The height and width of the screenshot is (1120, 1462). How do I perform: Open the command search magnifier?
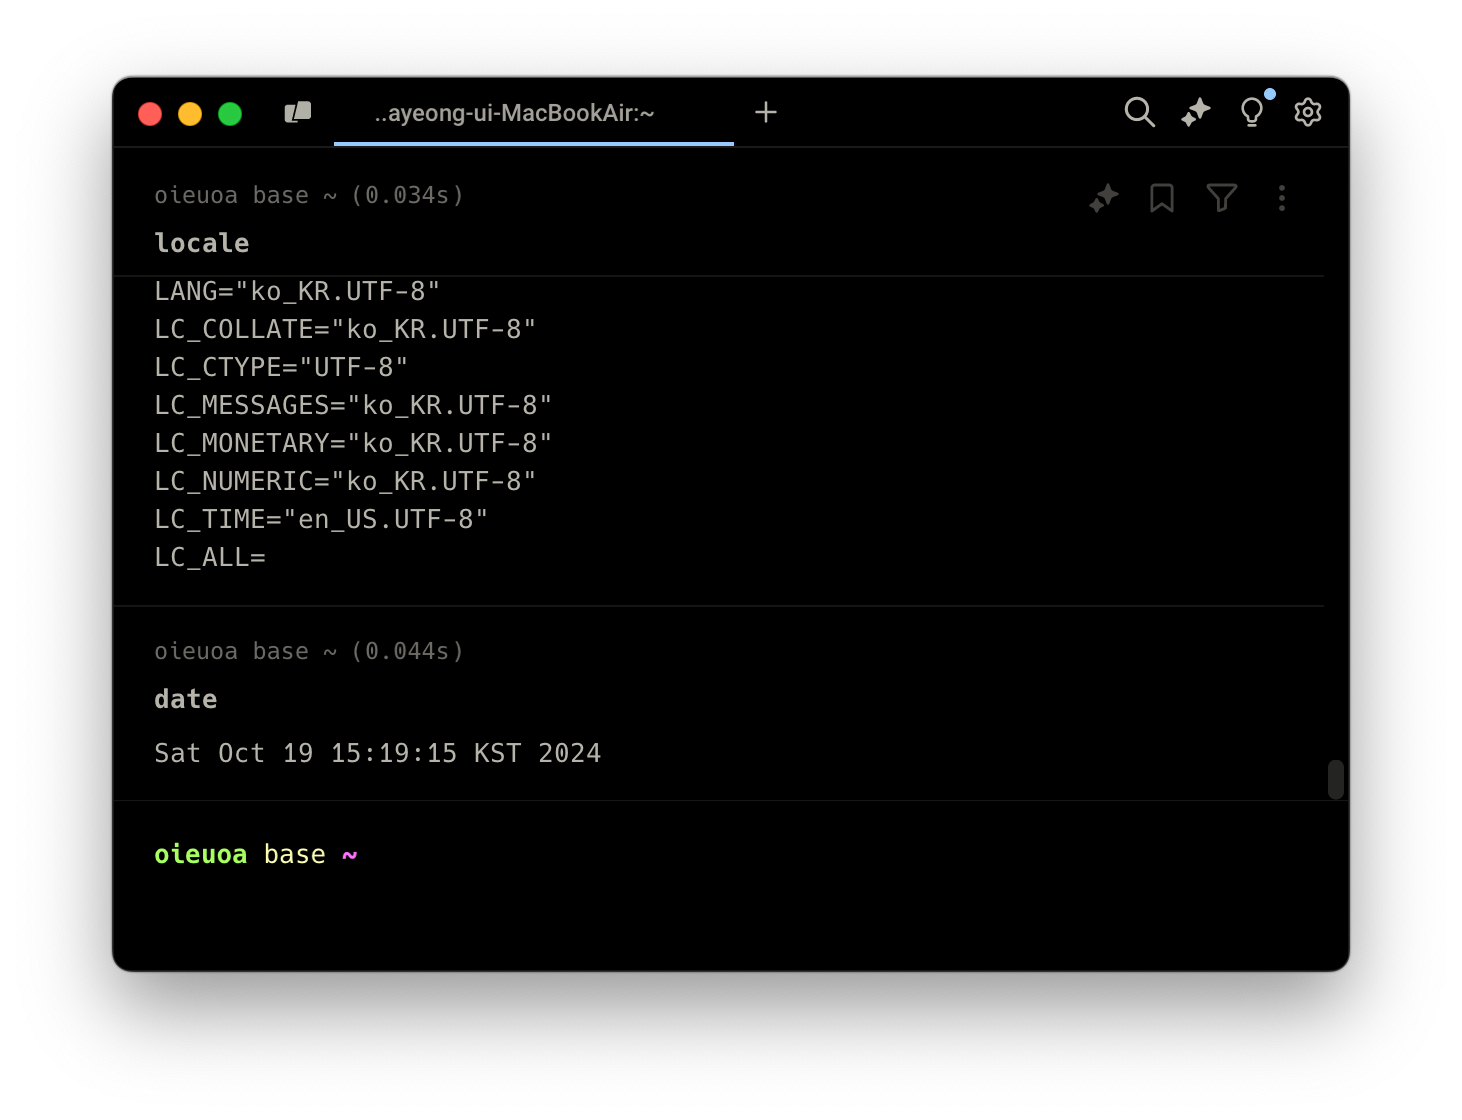[1139, 112]
